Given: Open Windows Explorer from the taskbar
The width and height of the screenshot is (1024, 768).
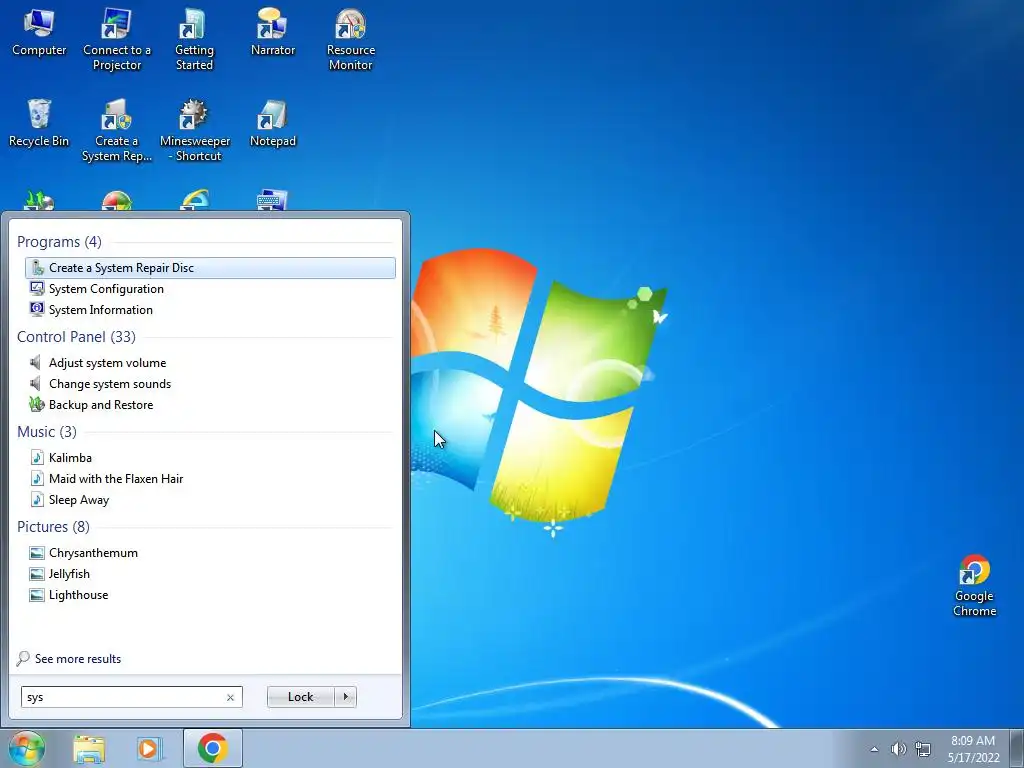Looking at the screenshot, I should (x=89, y=748).
